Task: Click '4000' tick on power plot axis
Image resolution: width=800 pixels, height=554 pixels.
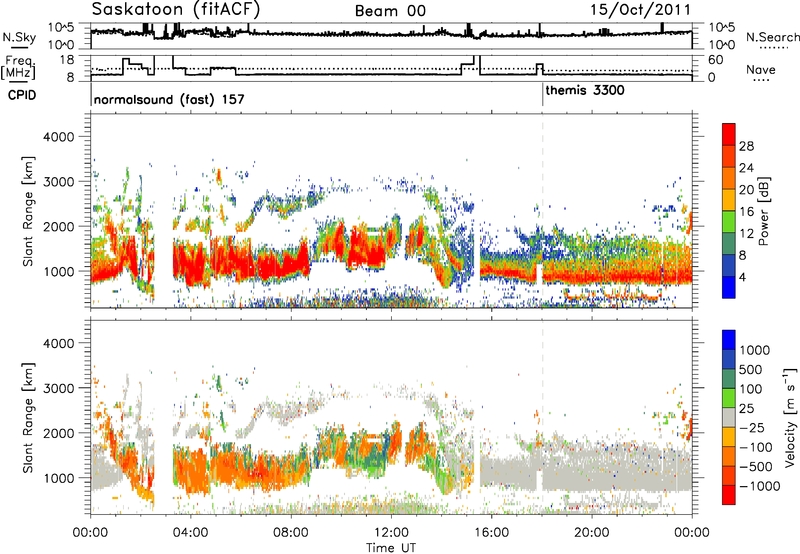Action: pos(59,137)
